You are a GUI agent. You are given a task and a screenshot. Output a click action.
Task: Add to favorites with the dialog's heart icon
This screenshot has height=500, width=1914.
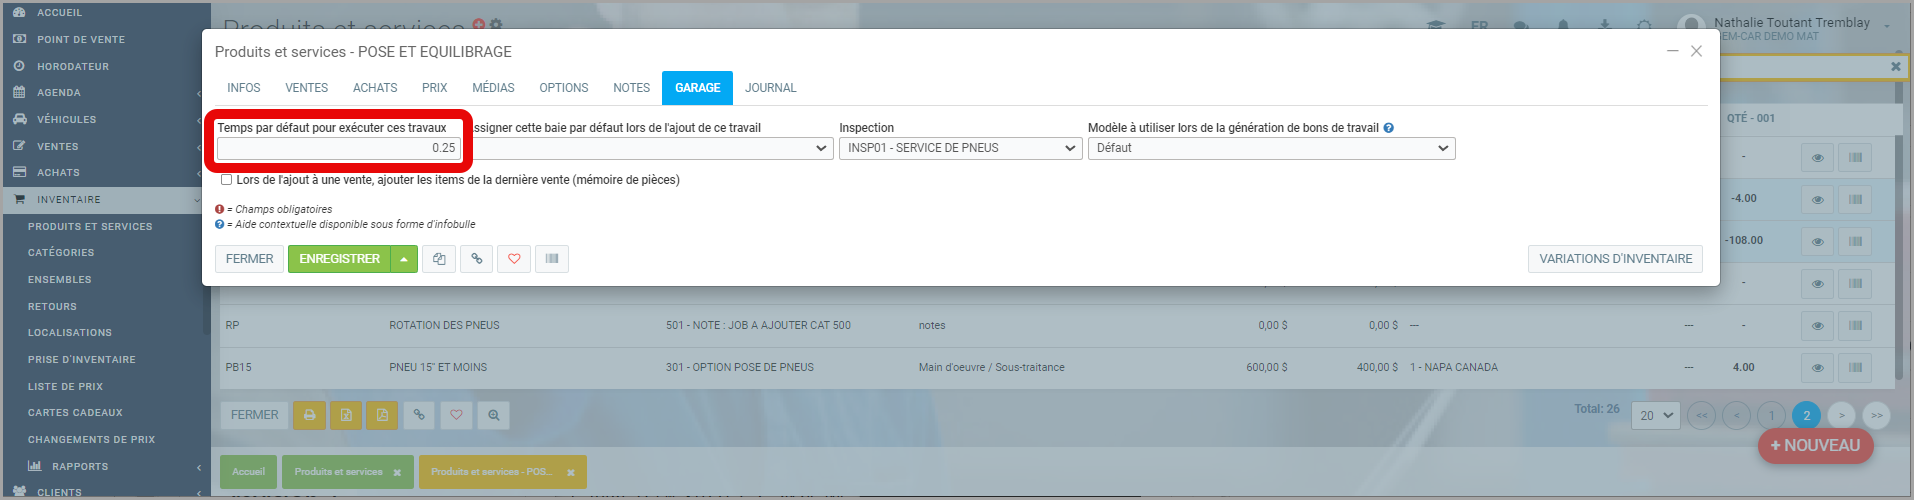[514, 259]
